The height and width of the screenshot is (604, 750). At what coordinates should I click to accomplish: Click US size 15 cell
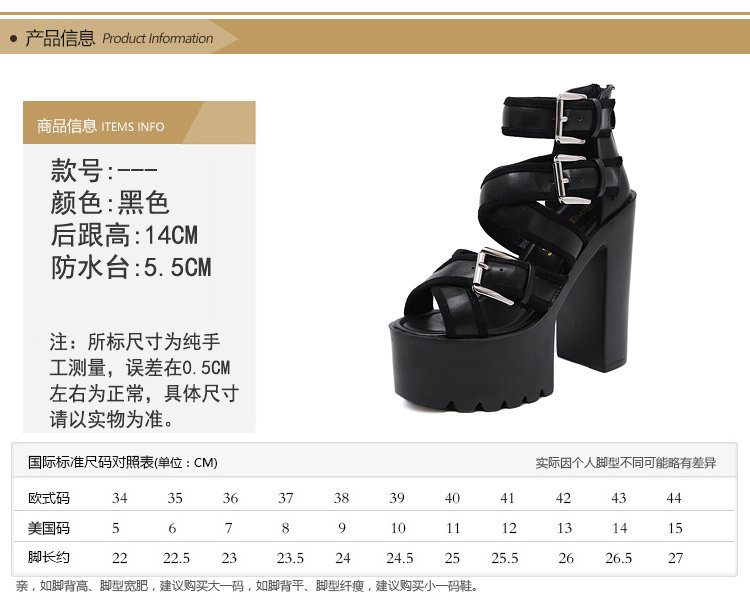click(x=675, y=528)
